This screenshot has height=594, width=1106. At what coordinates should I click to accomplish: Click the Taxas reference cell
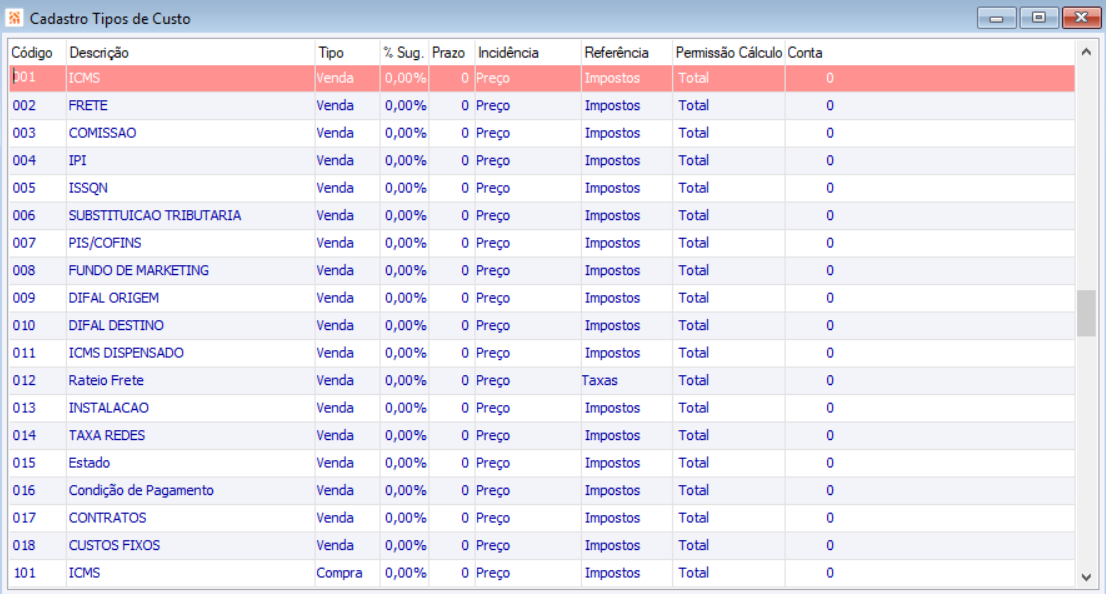600,381
